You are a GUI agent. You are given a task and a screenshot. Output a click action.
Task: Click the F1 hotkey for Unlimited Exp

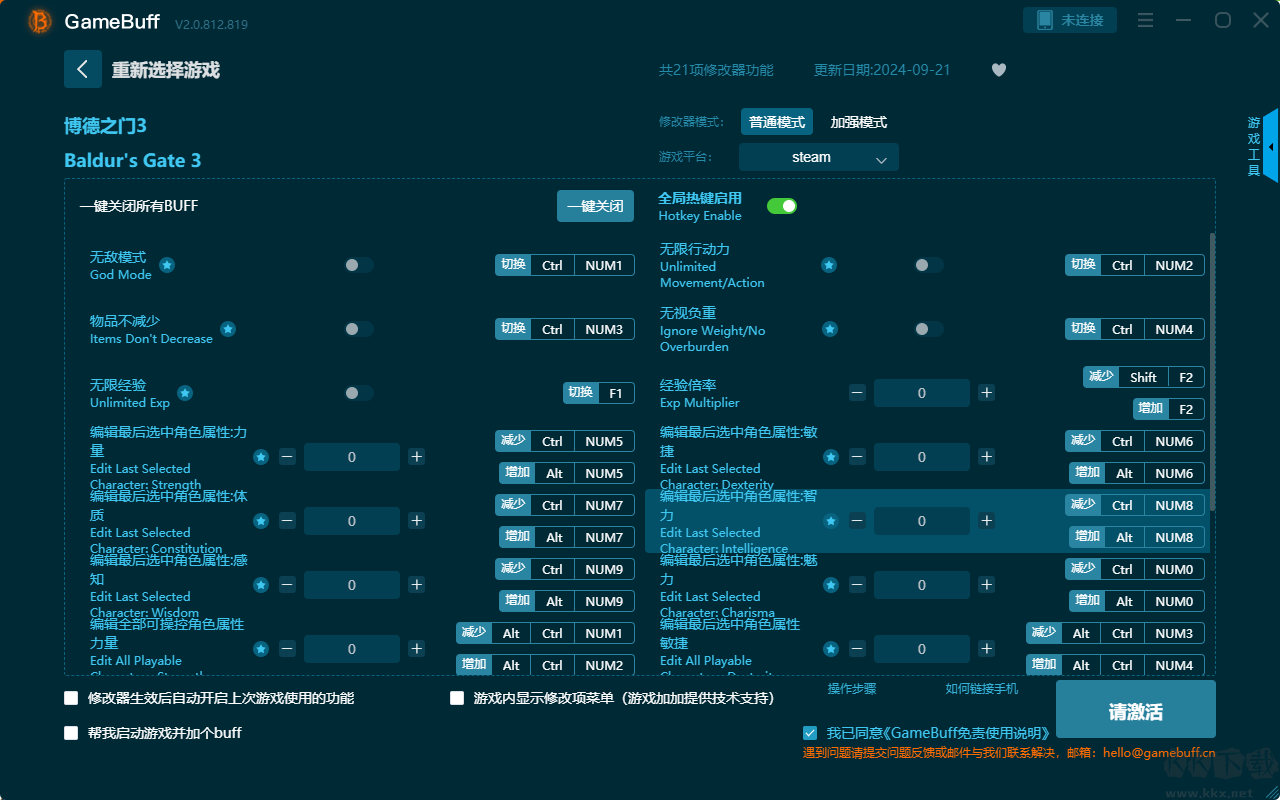pyautogui.click(x=616, y=393)
